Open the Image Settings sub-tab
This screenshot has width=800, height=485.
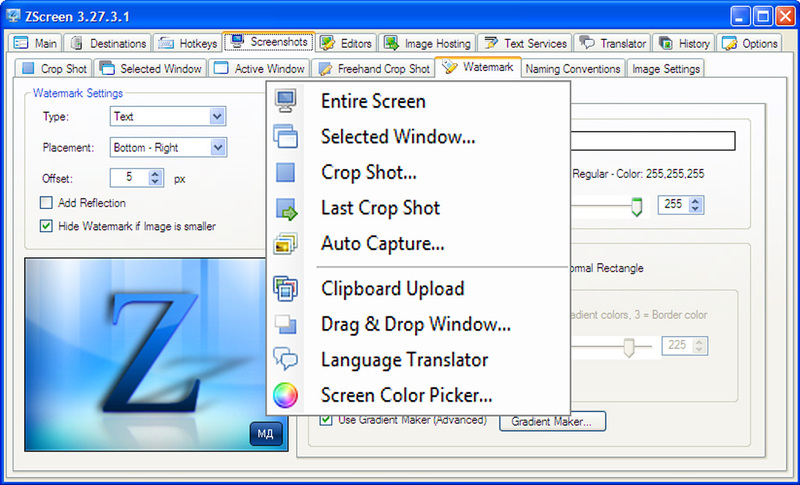coord(665,68)
